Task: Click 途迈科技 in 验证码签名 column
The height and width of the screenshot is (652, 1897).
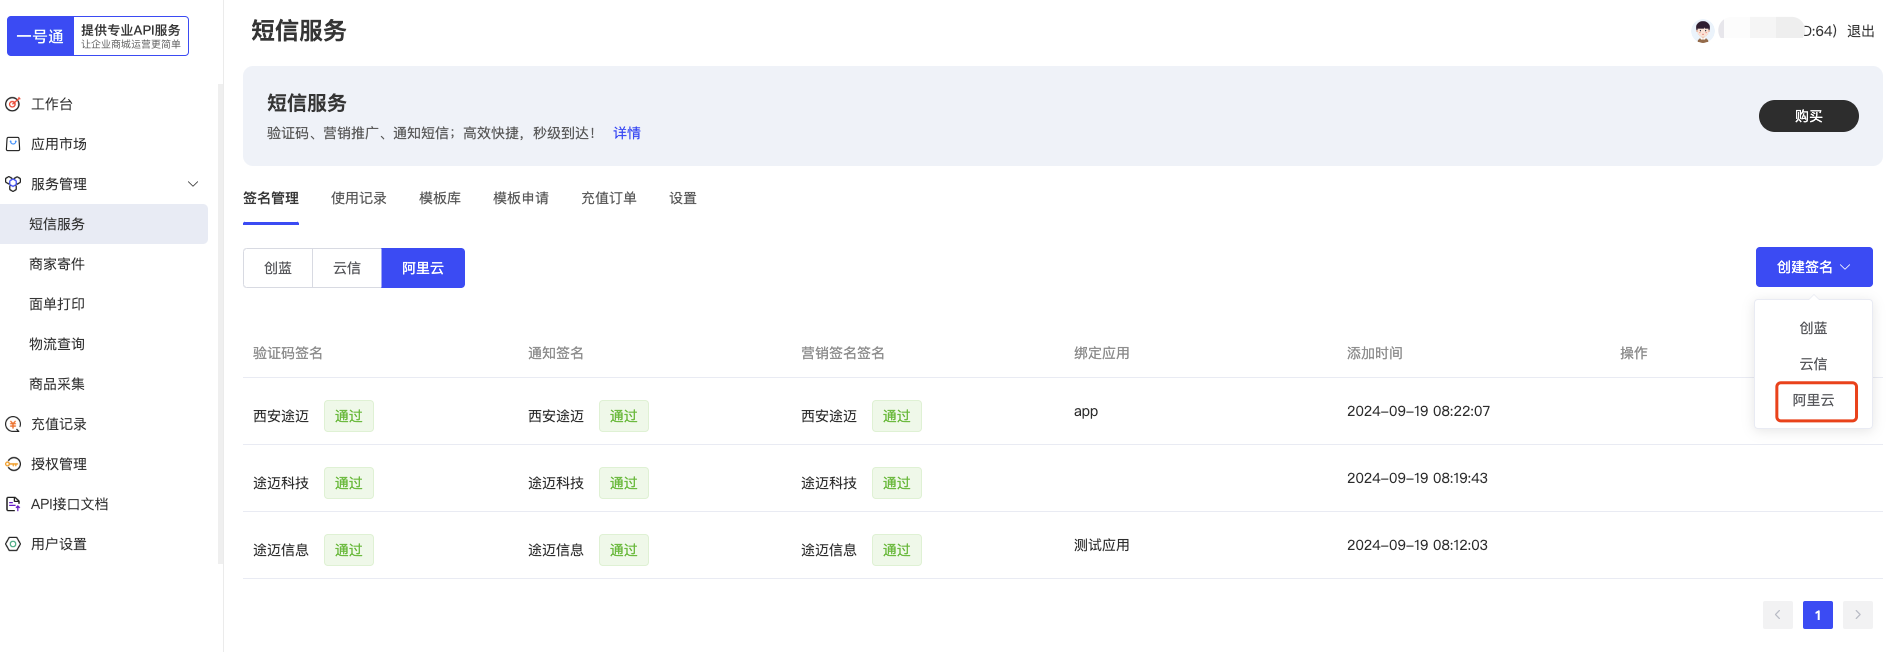Action: tap(281, 483)
